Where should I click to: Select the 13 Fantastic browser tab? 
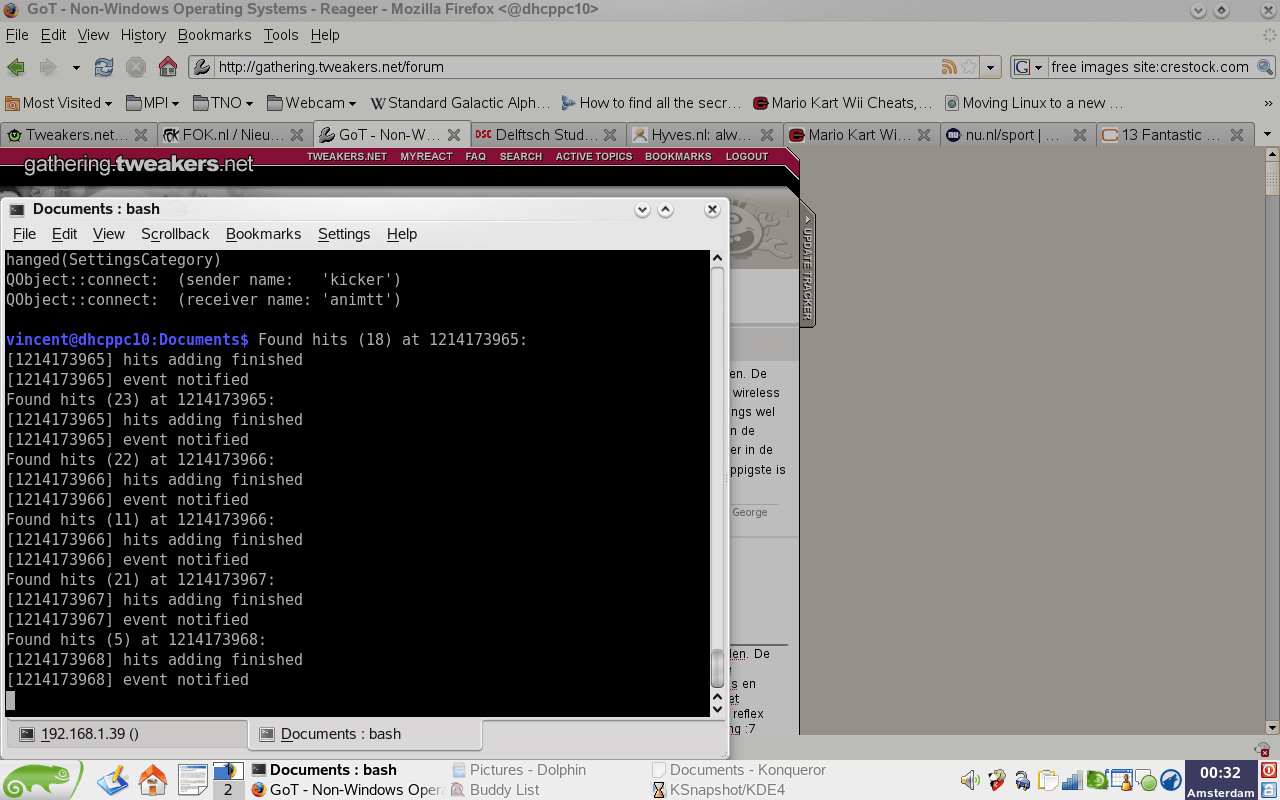pyautogui.click(x=1175, y=135)
